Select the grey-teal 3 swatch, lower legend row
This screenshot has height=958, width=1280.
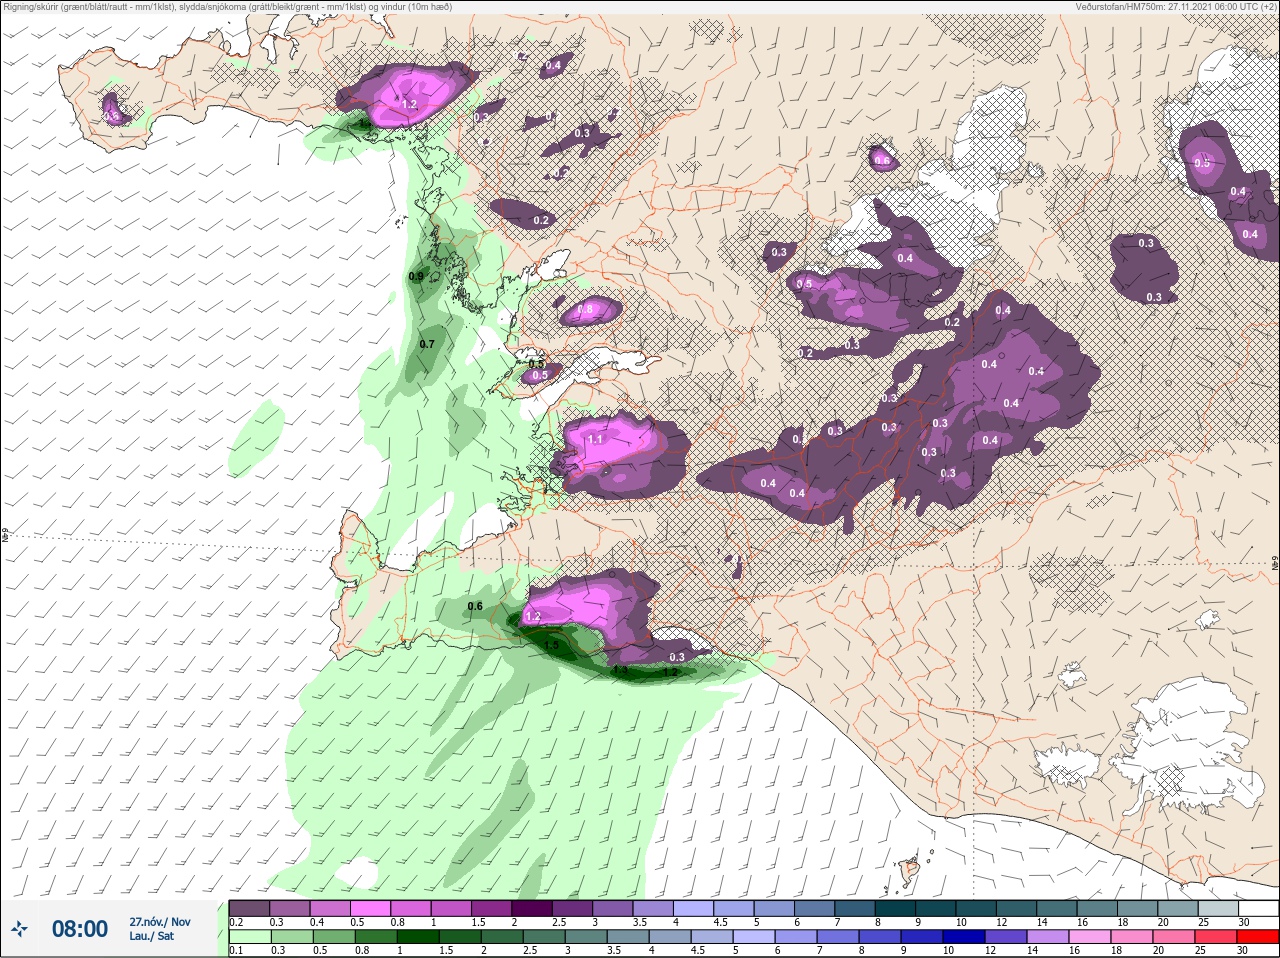(586, 937)
